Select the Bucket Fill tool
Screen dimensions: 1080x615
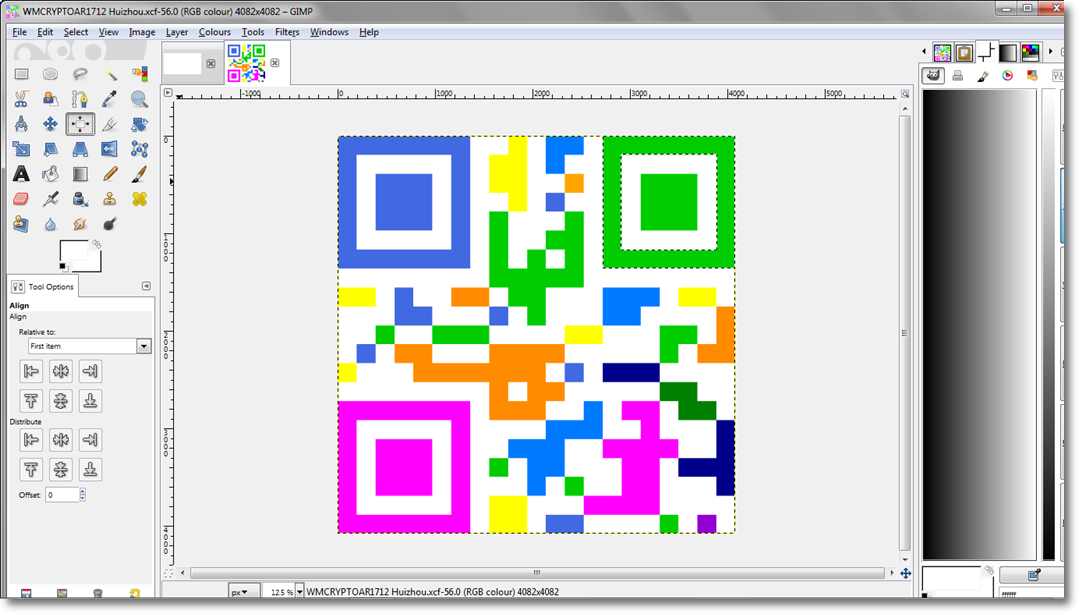50,174
